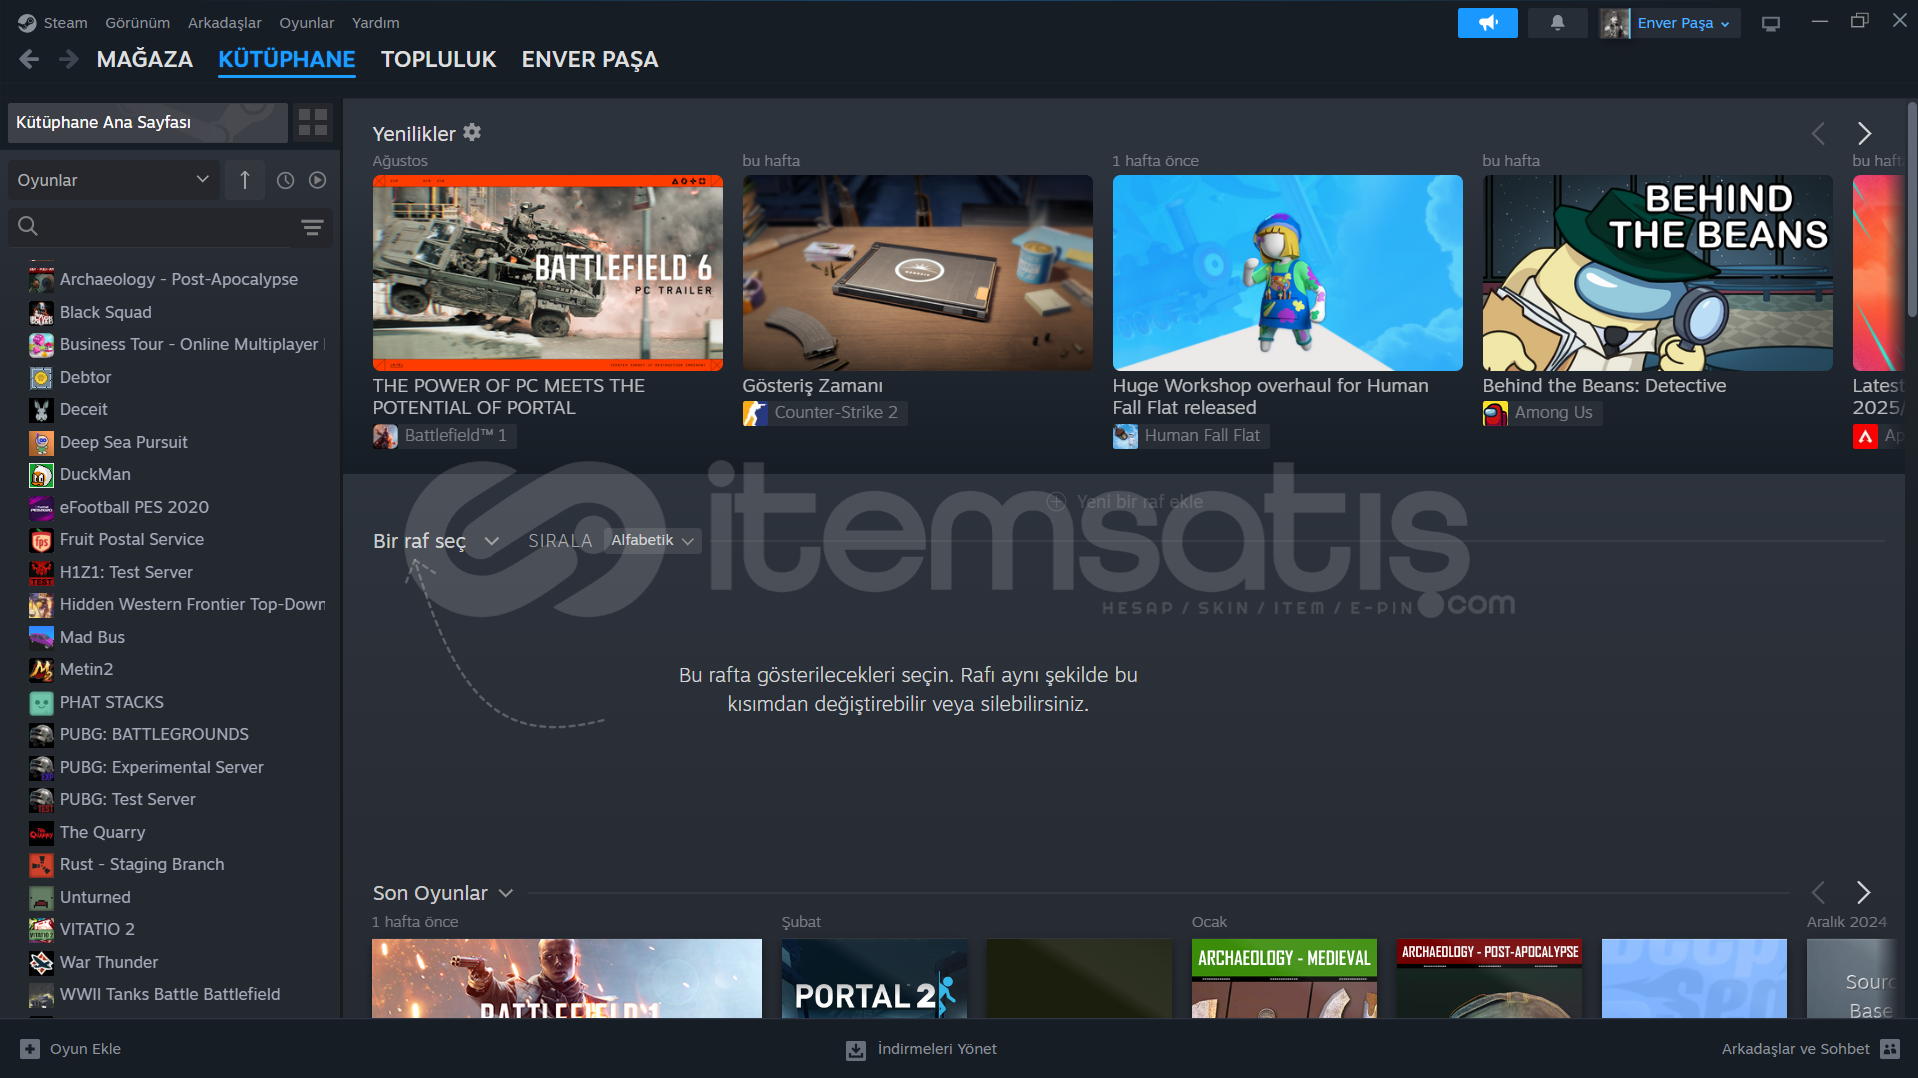Click the Big Picture mode monitor icon

click(x=1770, y=23)
